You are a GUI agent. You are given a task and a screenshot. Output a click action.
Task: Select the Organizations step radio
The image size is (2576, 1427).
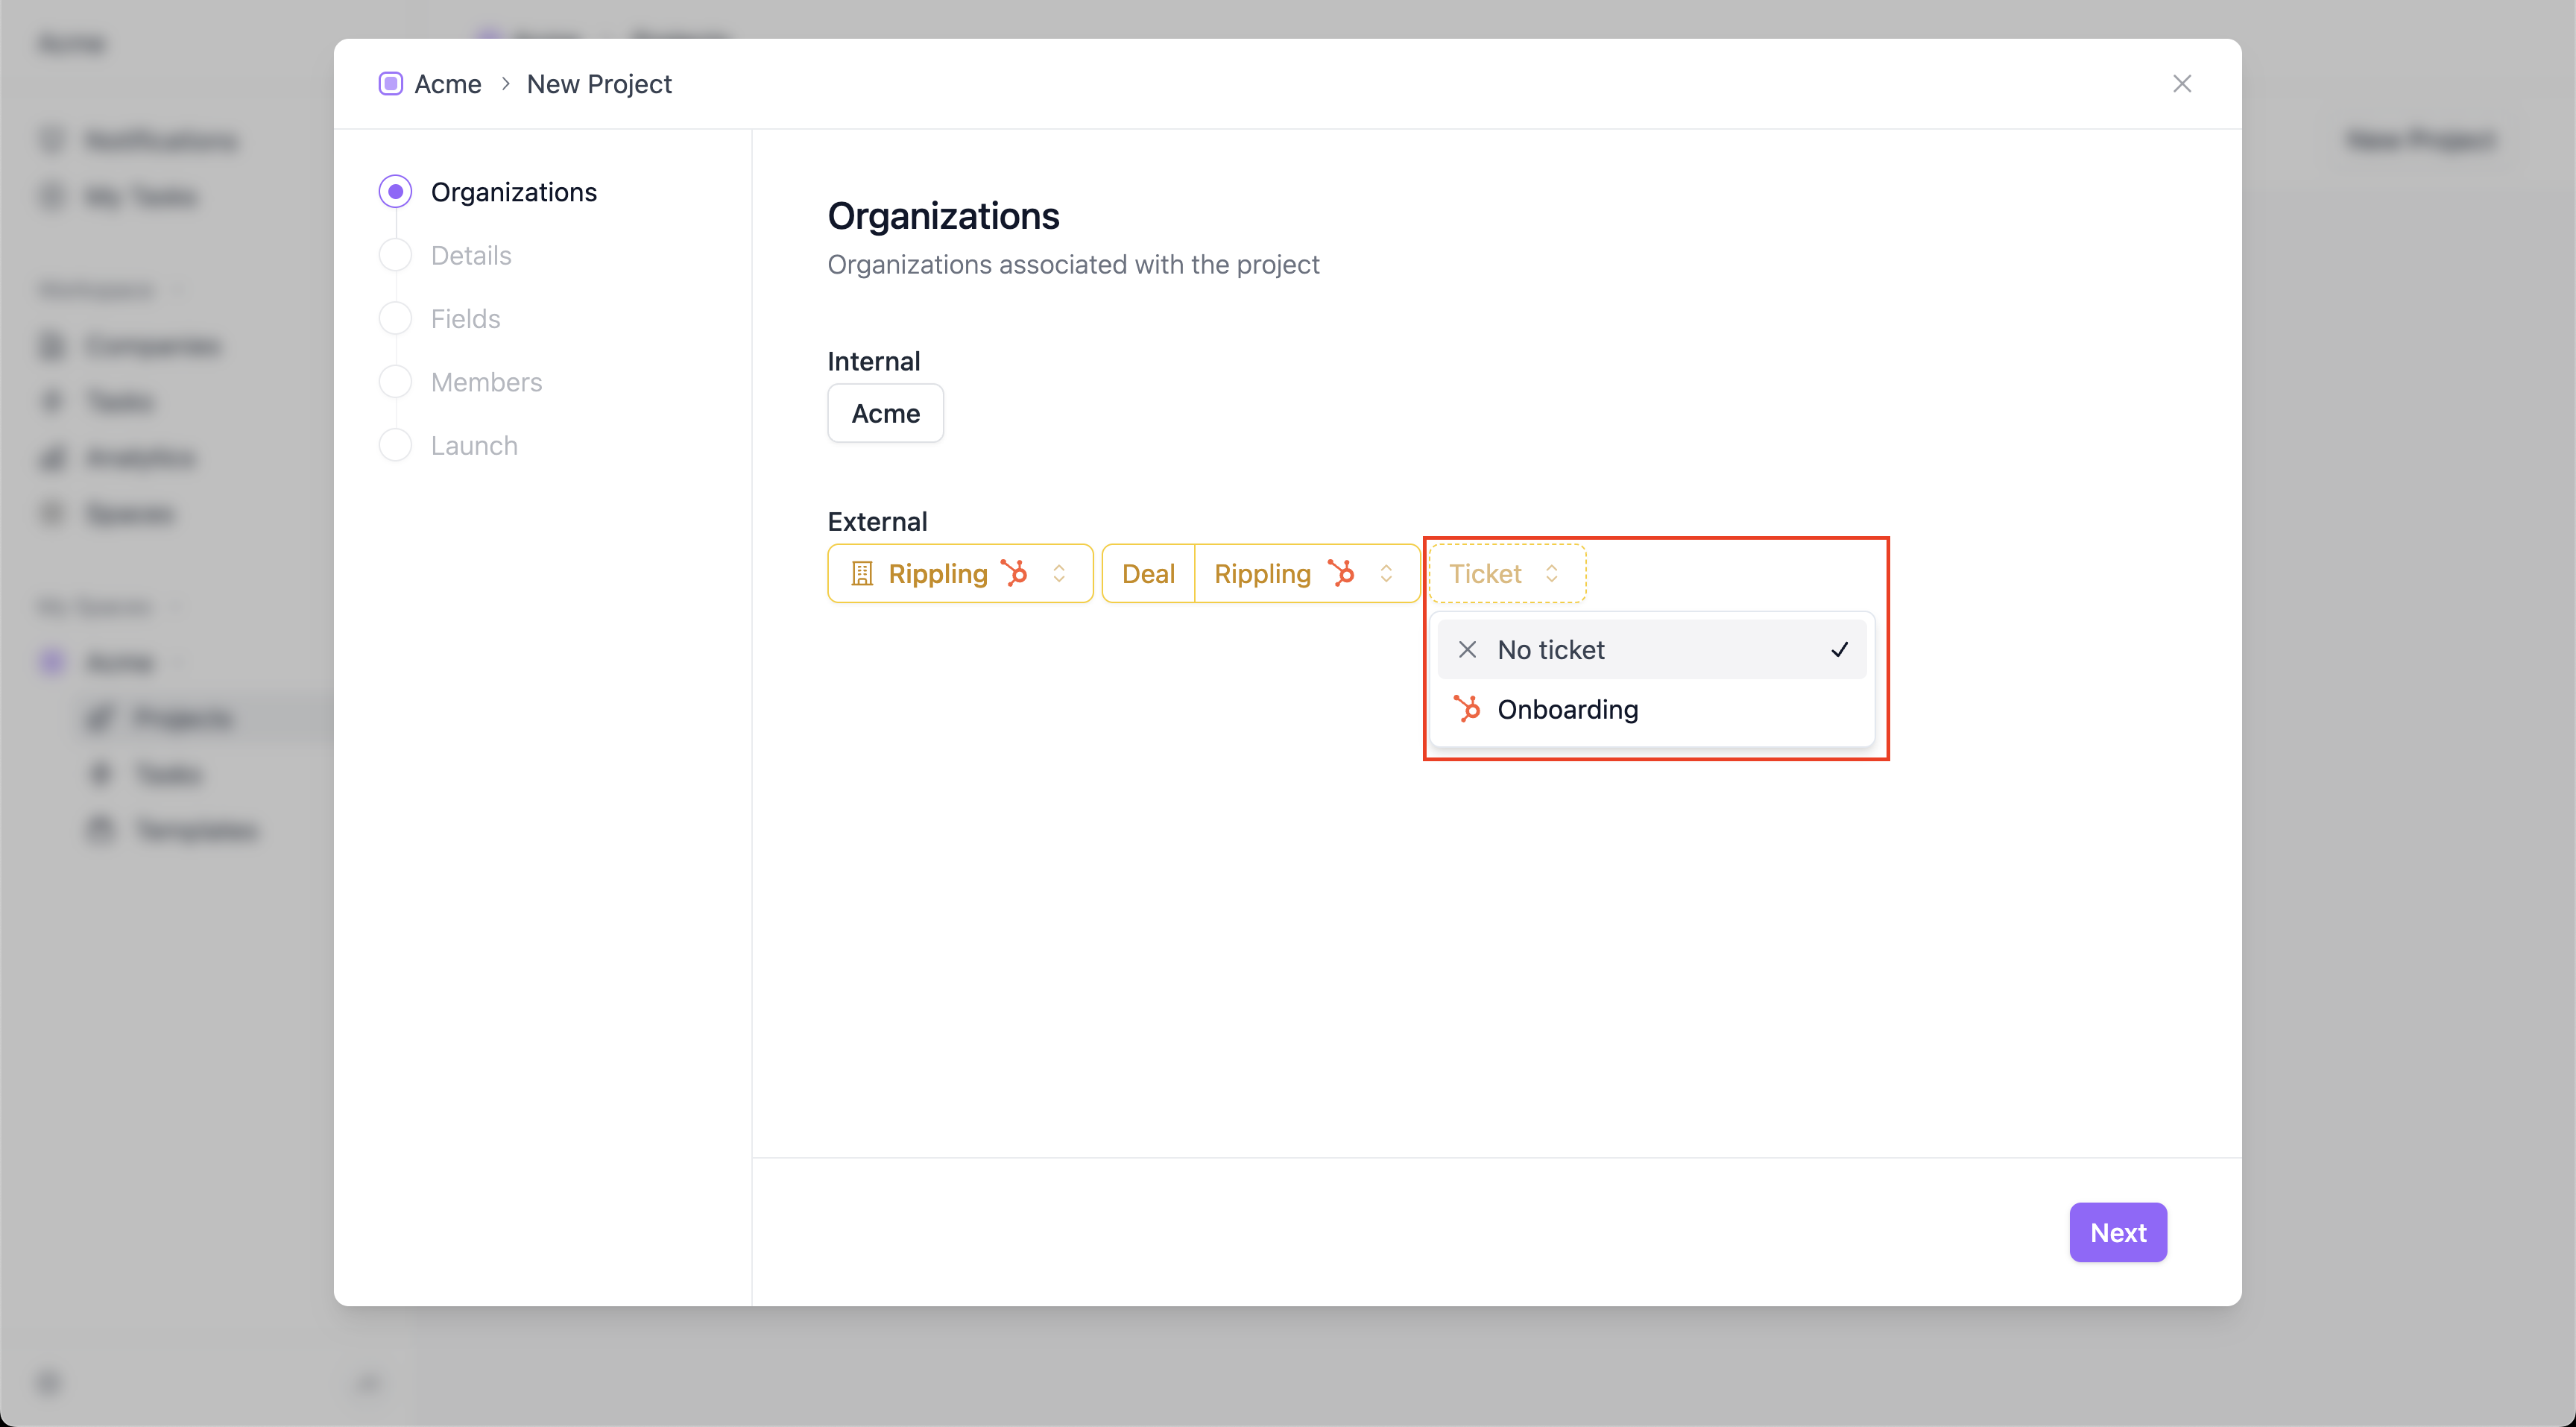pyautogui.click(x=396, y=192)
